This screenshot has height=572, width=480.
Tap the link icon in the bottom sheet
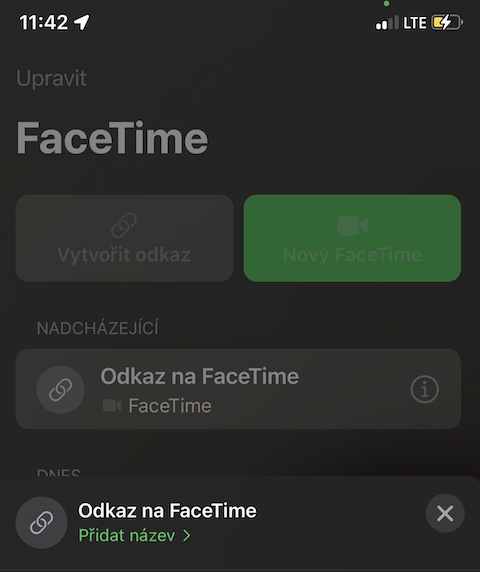[42, 523]
